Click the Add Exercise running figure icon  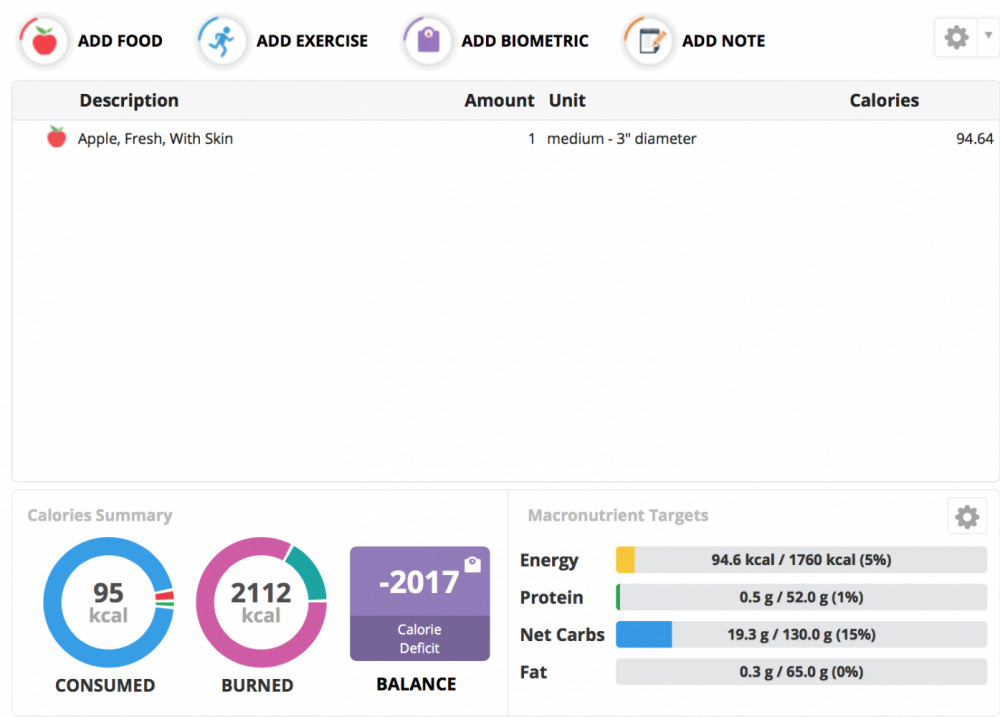click(222, 41)
